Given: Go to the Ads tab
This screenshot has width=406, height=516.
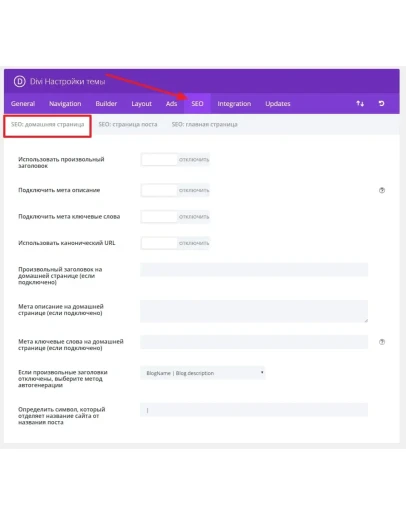Looking at the screenshot, I should click(171, 104).
